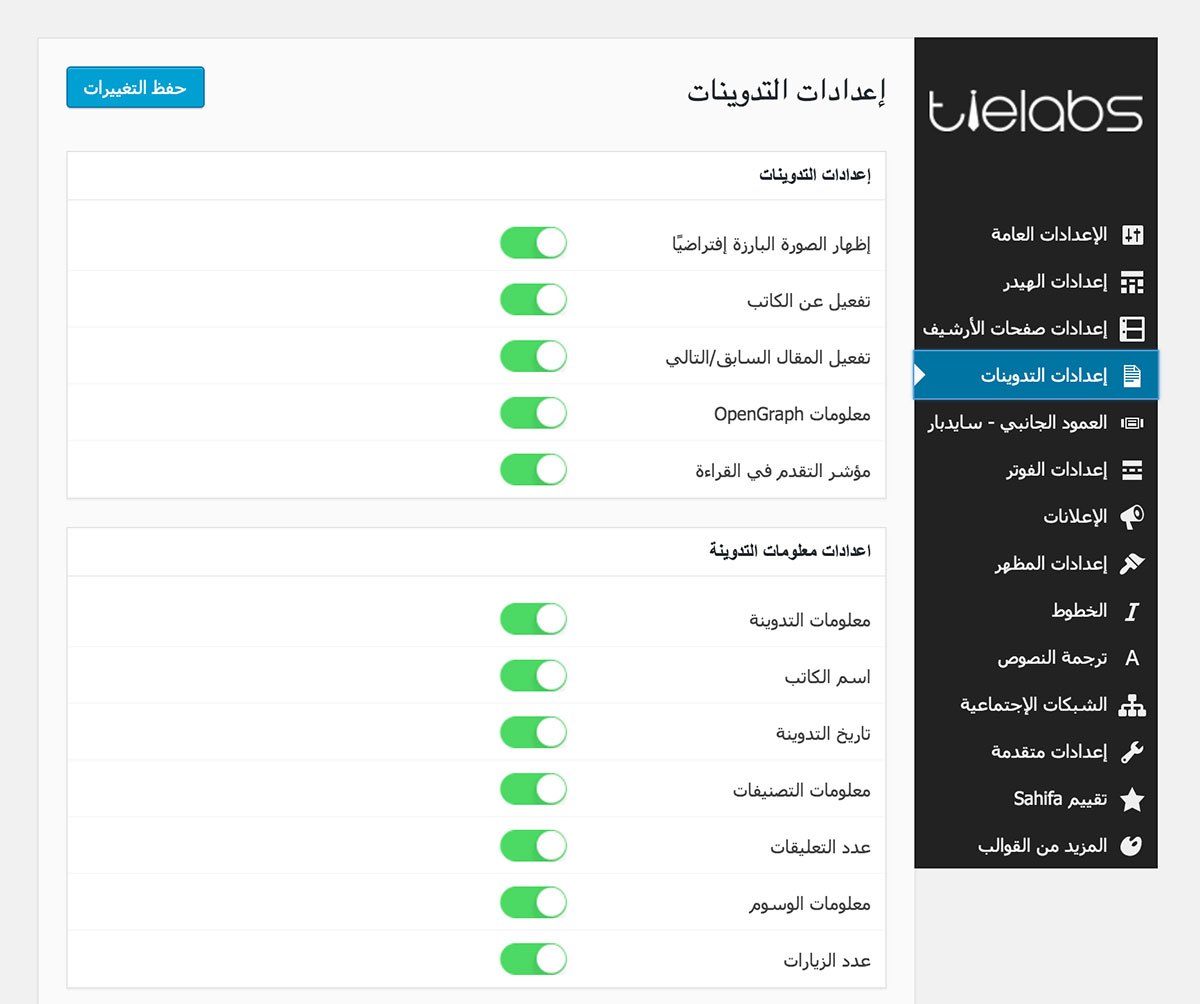This screenshot has width=1200, height=1004.
Task: Toggle معلومات التصنيفات switch
Action: click(x=533, y=789)
